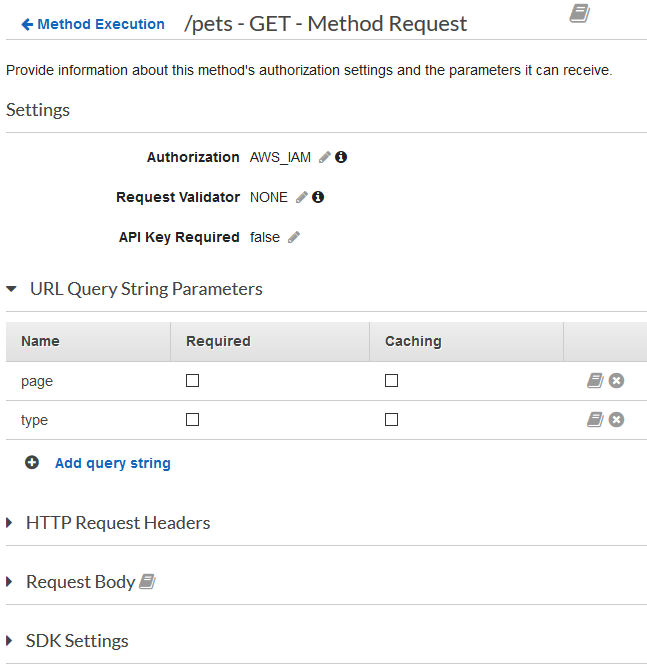Enable Caching for type parameter
The image size is (647, 671).
click(x=391, y=420)
